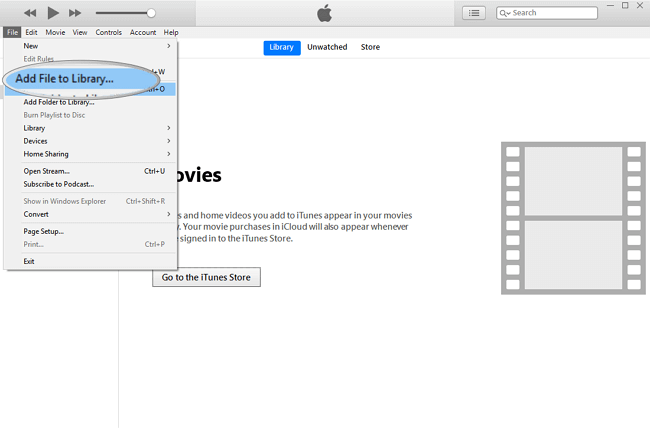Switch to the Unwatched tab
The image size is (650, 428).
[x=327, y=47]
